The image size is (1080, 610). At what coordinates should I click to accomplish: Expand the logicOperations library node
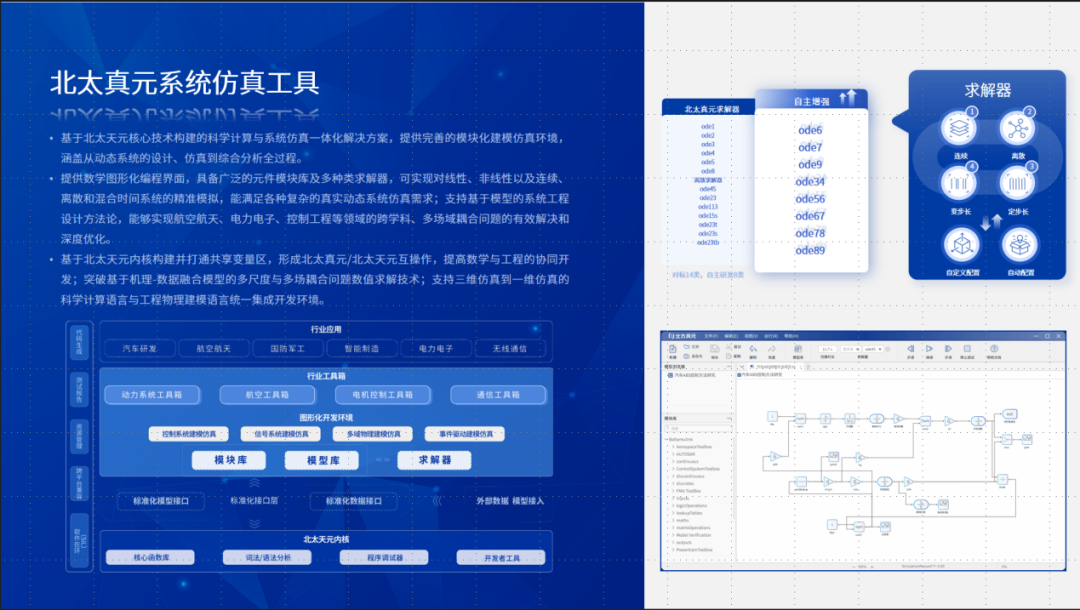point(673,505)
